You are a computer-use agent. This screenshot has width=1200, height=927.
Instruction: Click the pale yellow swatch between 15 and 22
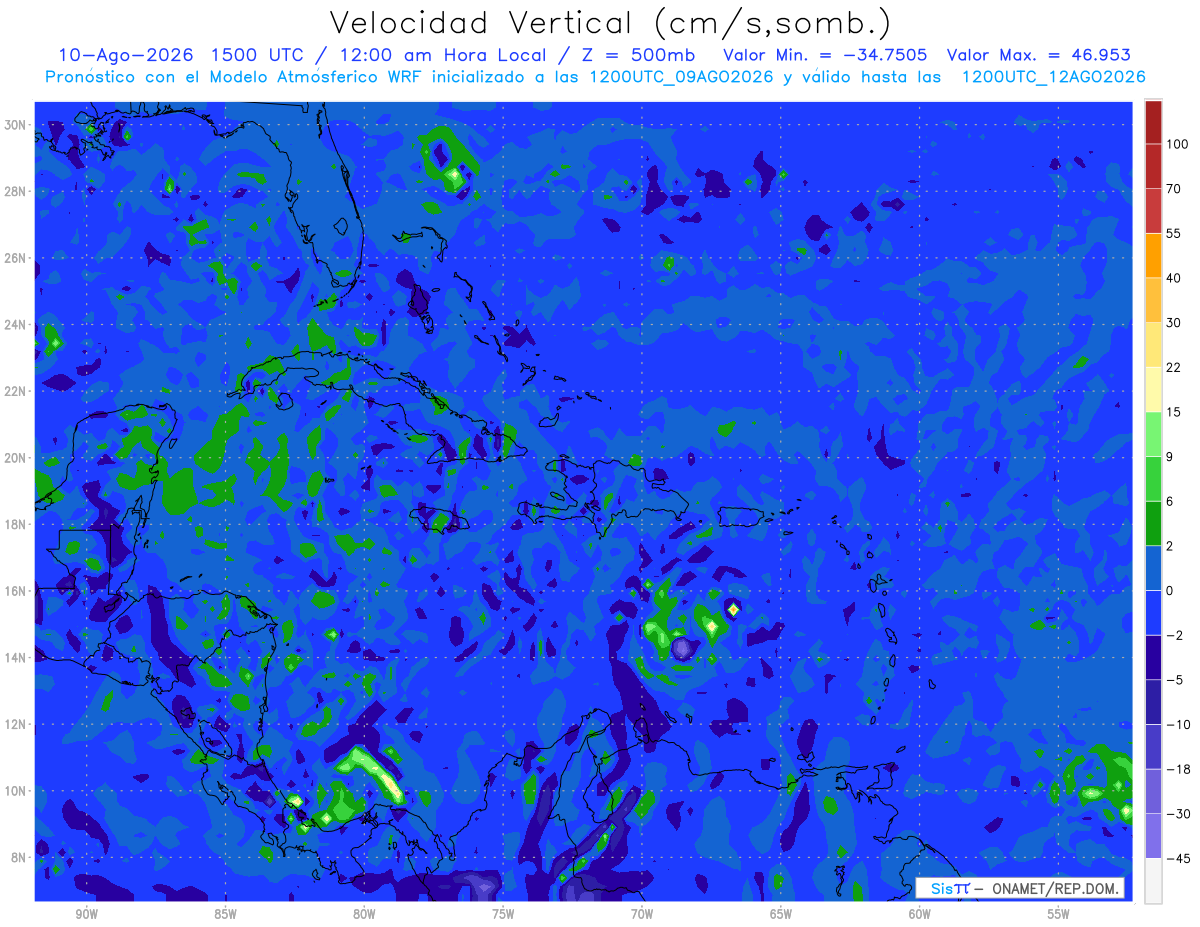coord(1153,389)
